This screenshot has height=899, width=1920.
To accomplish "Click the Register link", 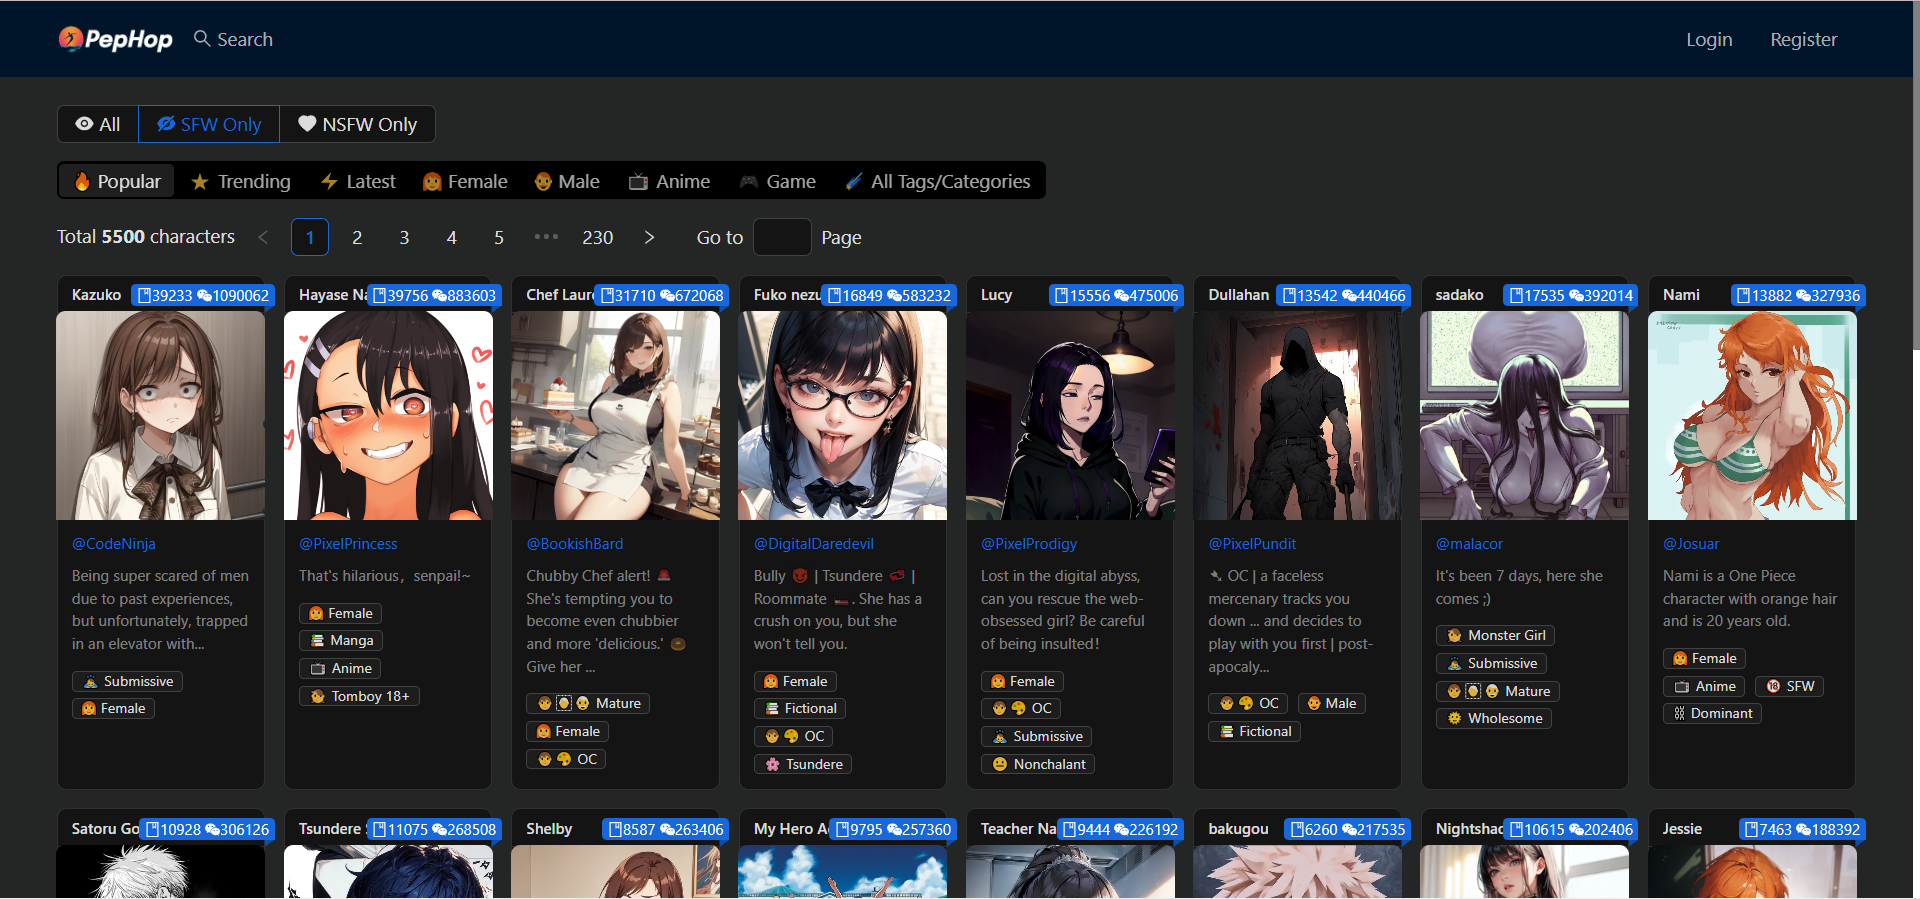I will tap(1803, 39).
